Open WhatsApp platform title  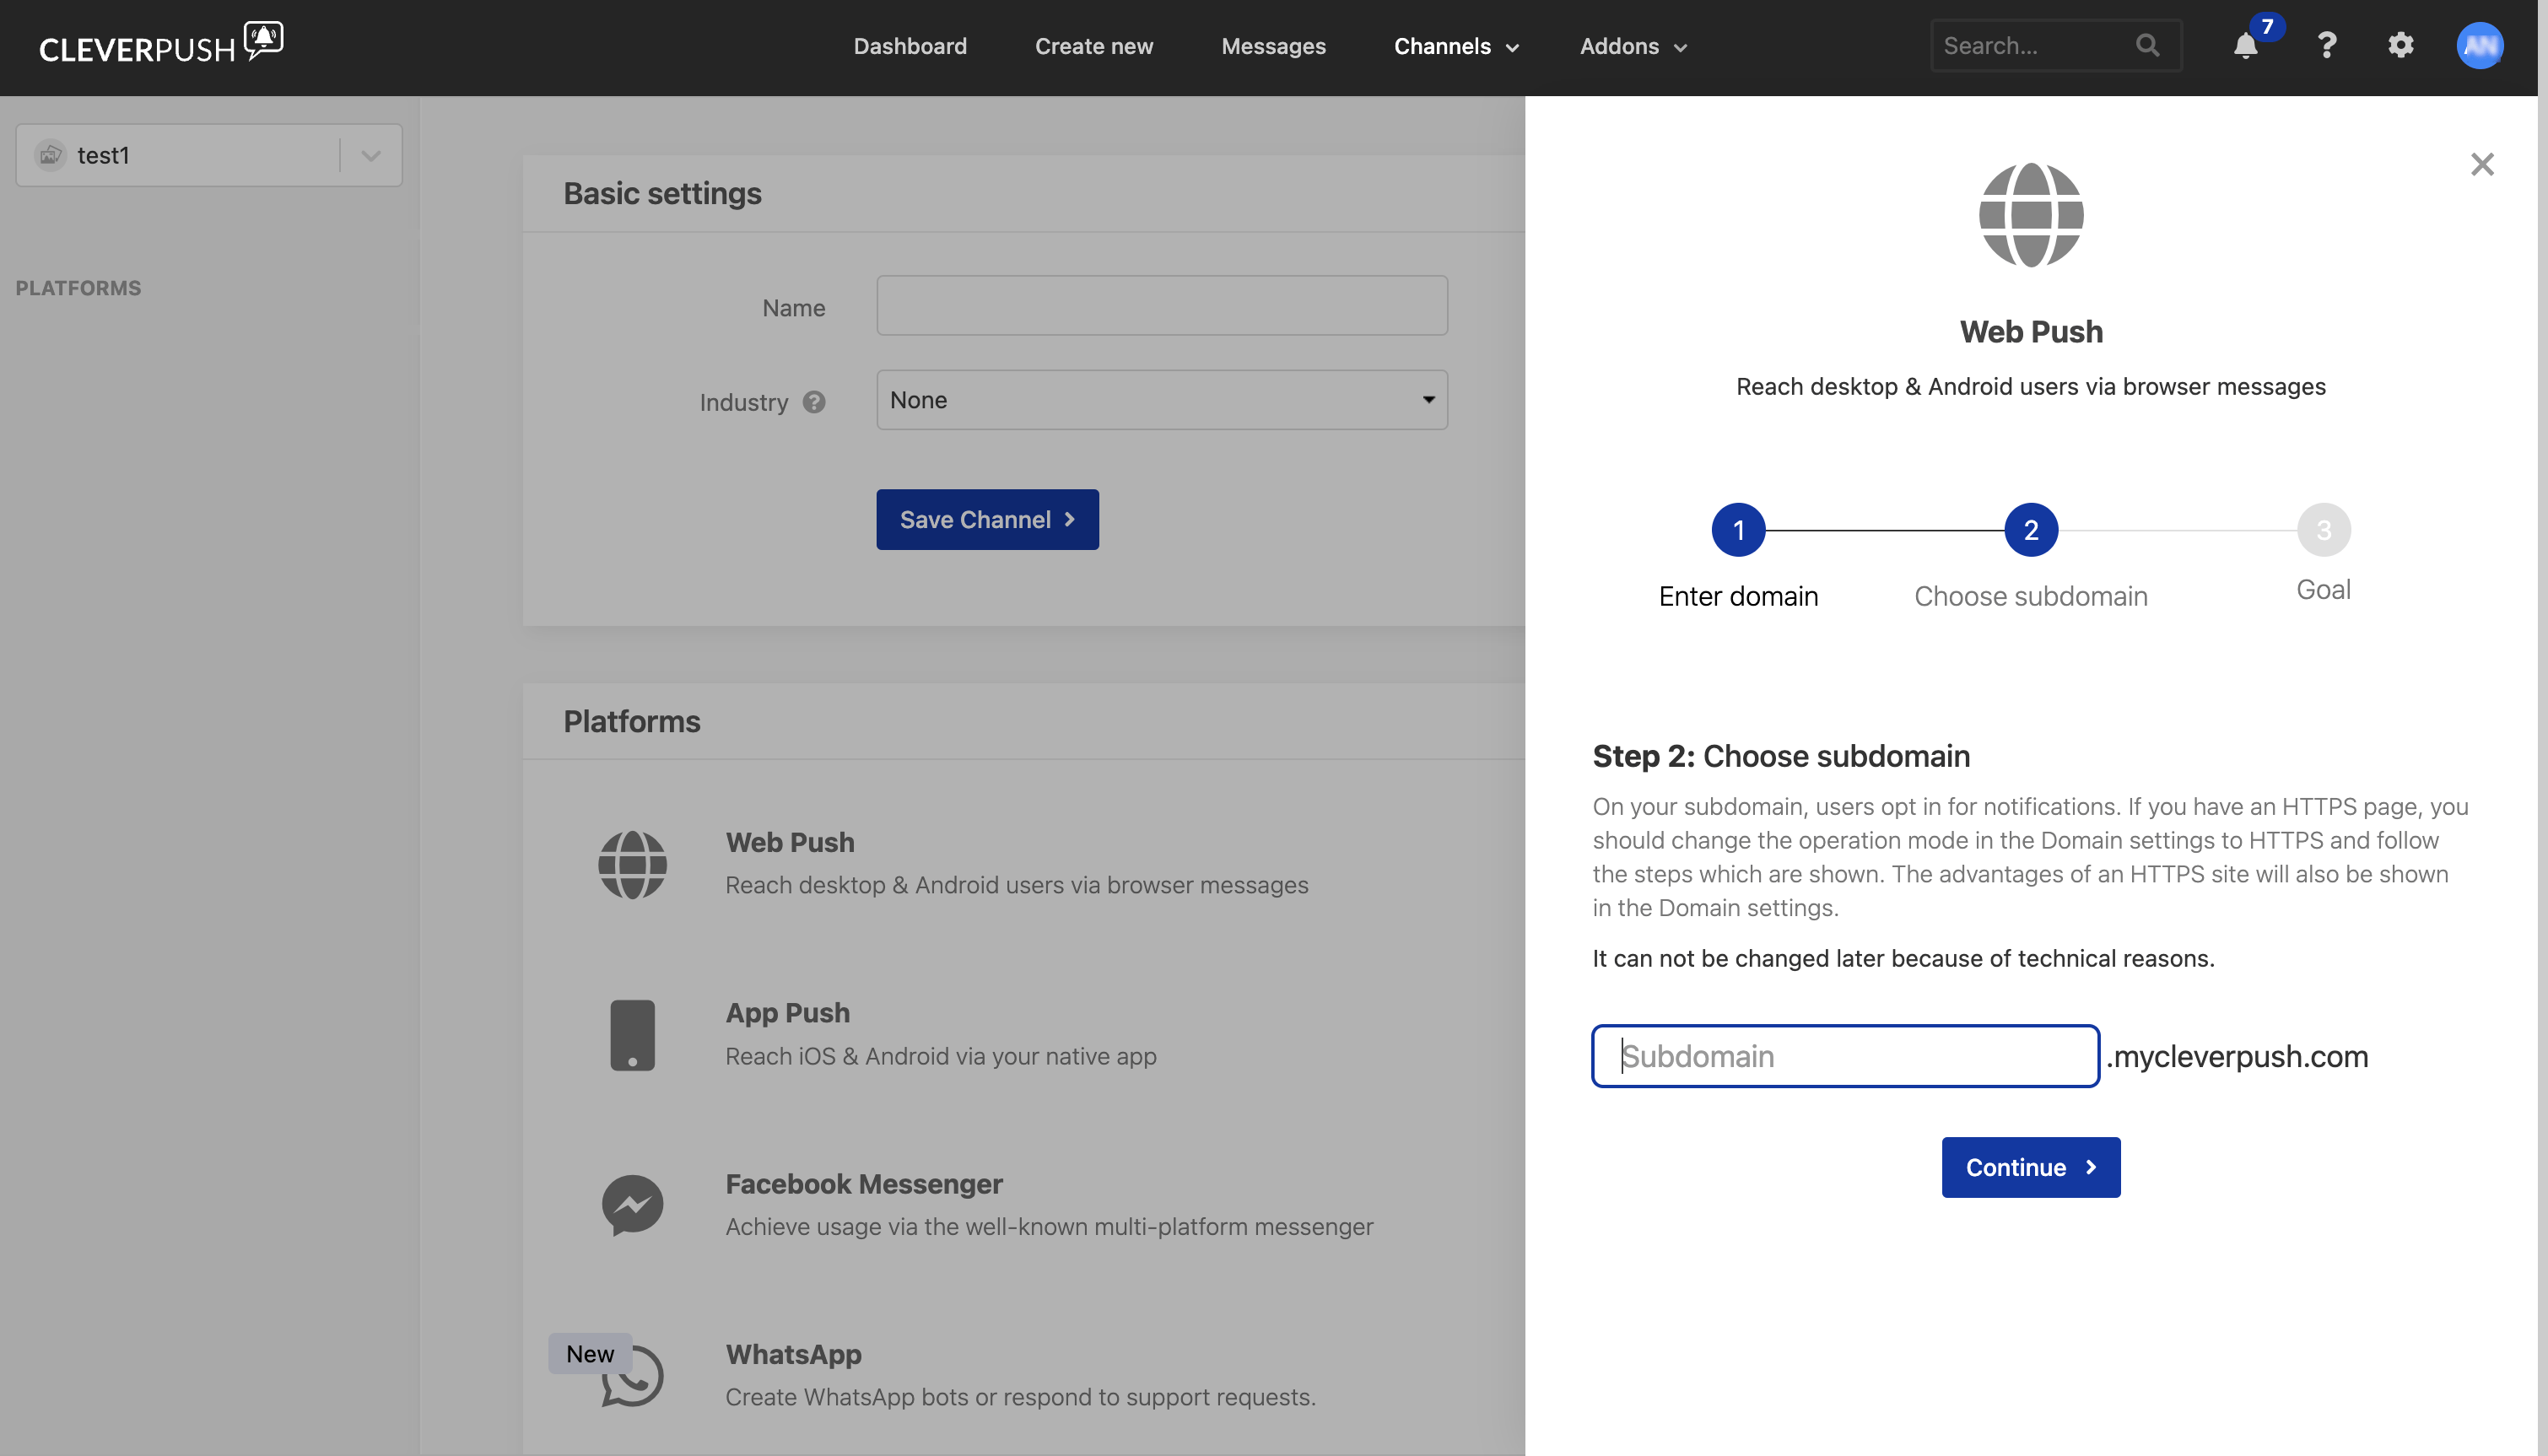click(x=794, y=1354)
